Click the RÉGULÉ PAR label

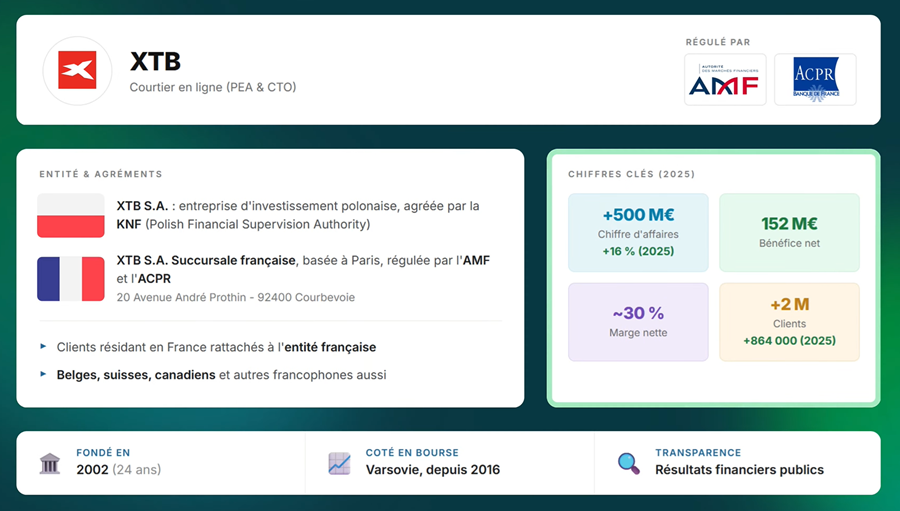(x=718, y=42)
